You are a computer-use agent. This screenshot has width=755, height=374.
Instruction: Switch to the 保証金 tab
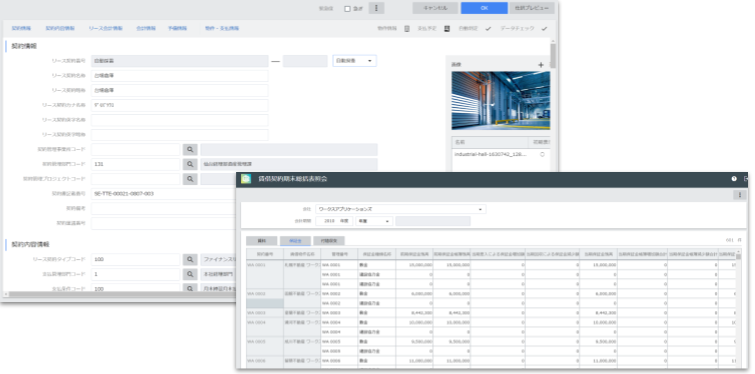tap(295, 241)
